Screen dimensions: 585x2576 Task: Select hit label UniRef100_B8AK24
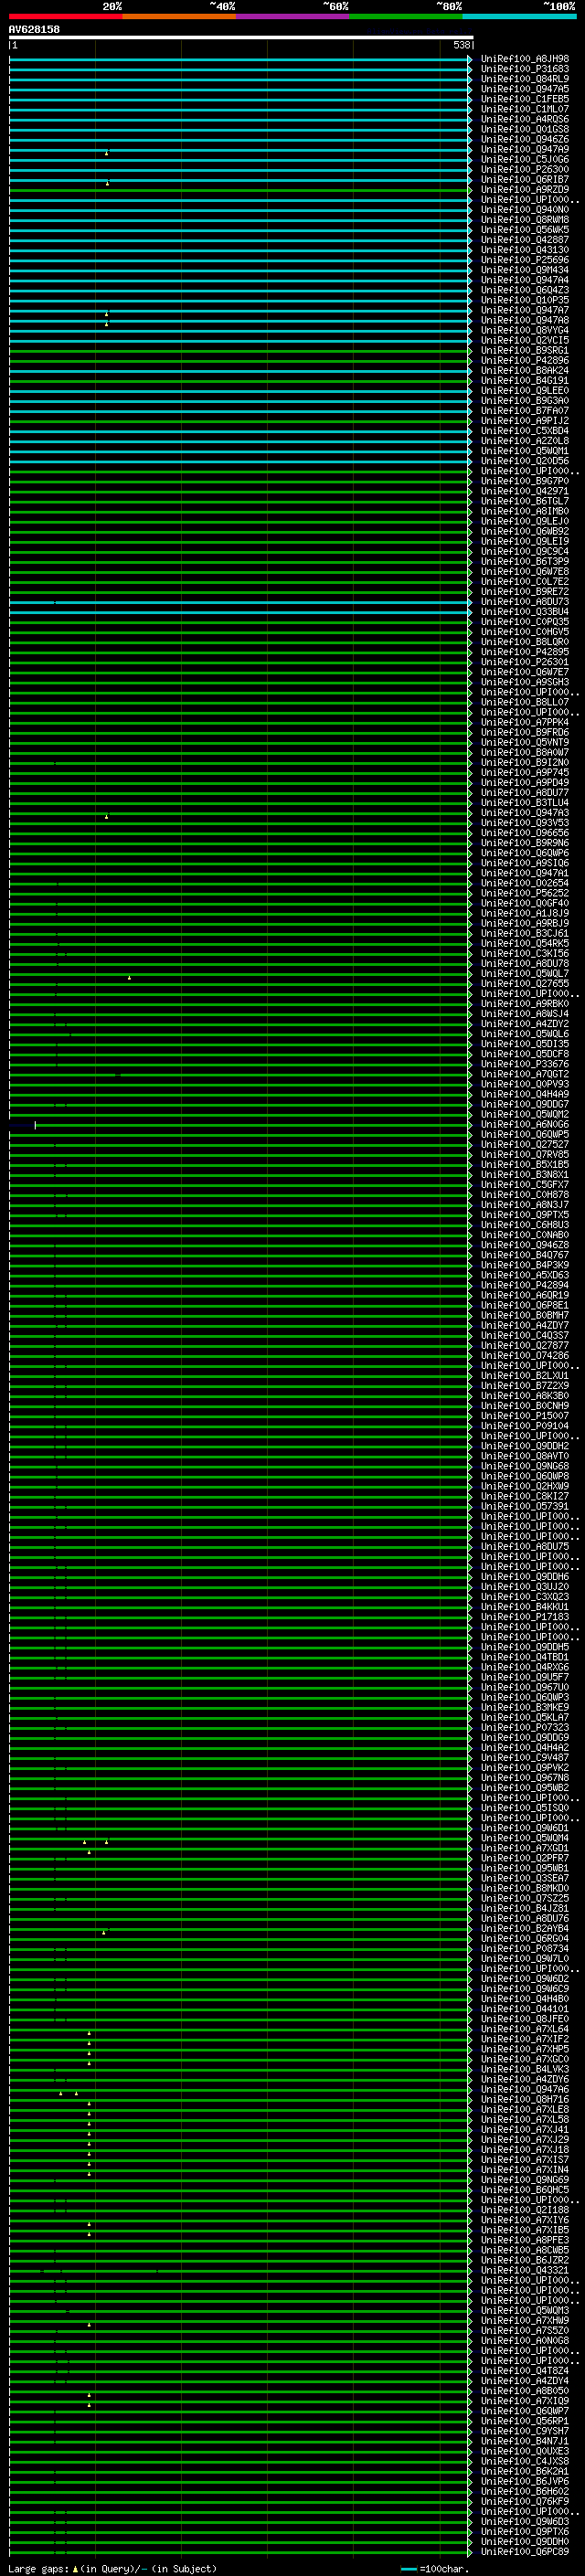525,370
